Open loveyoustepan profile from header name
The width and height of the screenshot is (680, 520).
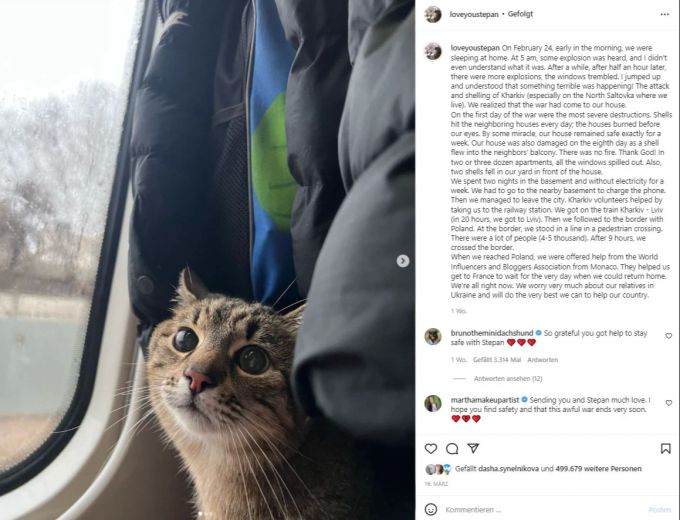pos(474,14)
